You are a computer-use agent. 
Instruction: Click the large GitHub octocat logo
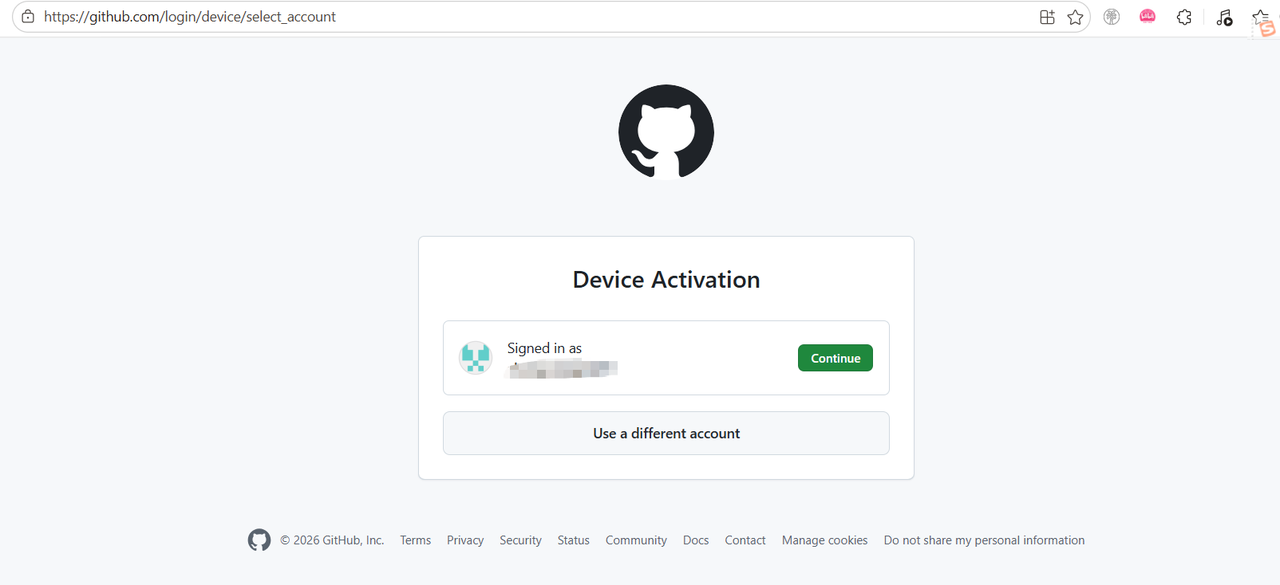click(x=666, y=131)
